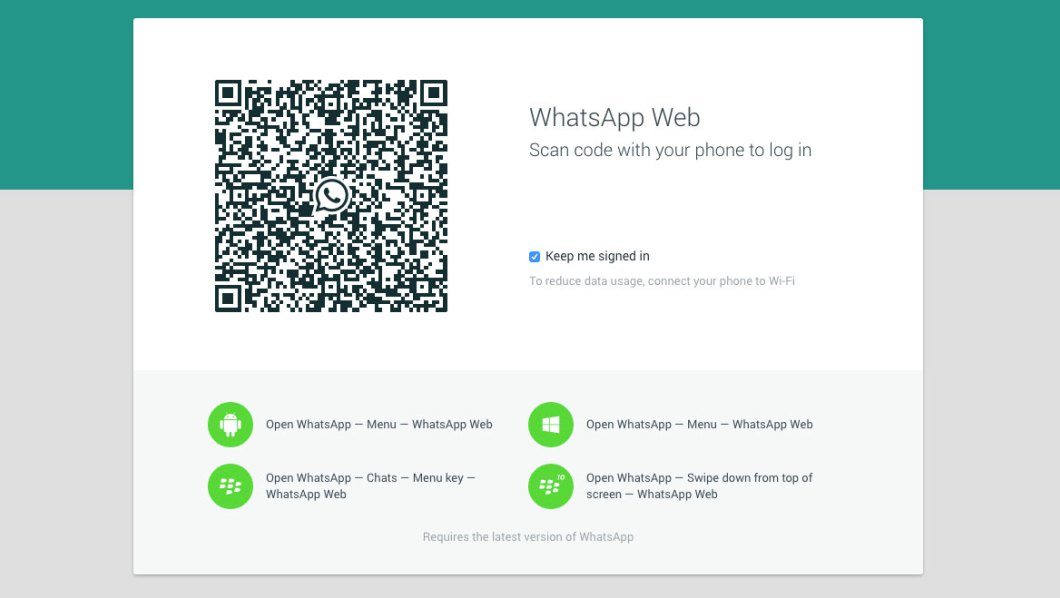This screenshot has width=1060, height=598.
Task: Click the QR code image
Action: 331,196
